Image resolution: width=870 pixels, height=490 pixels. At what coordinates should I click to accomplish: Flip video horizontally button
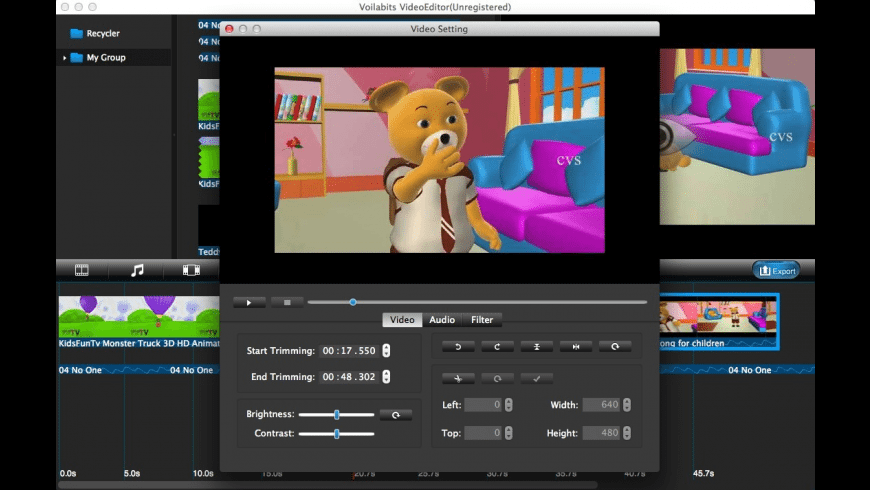pyautogui.click(x=576, y=346)
